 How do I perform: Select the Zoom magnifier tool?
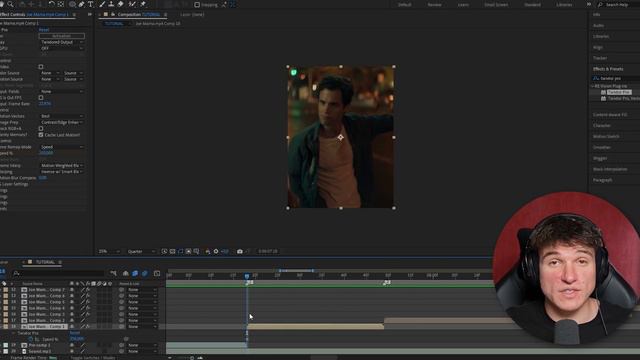[x=10, y=4]
